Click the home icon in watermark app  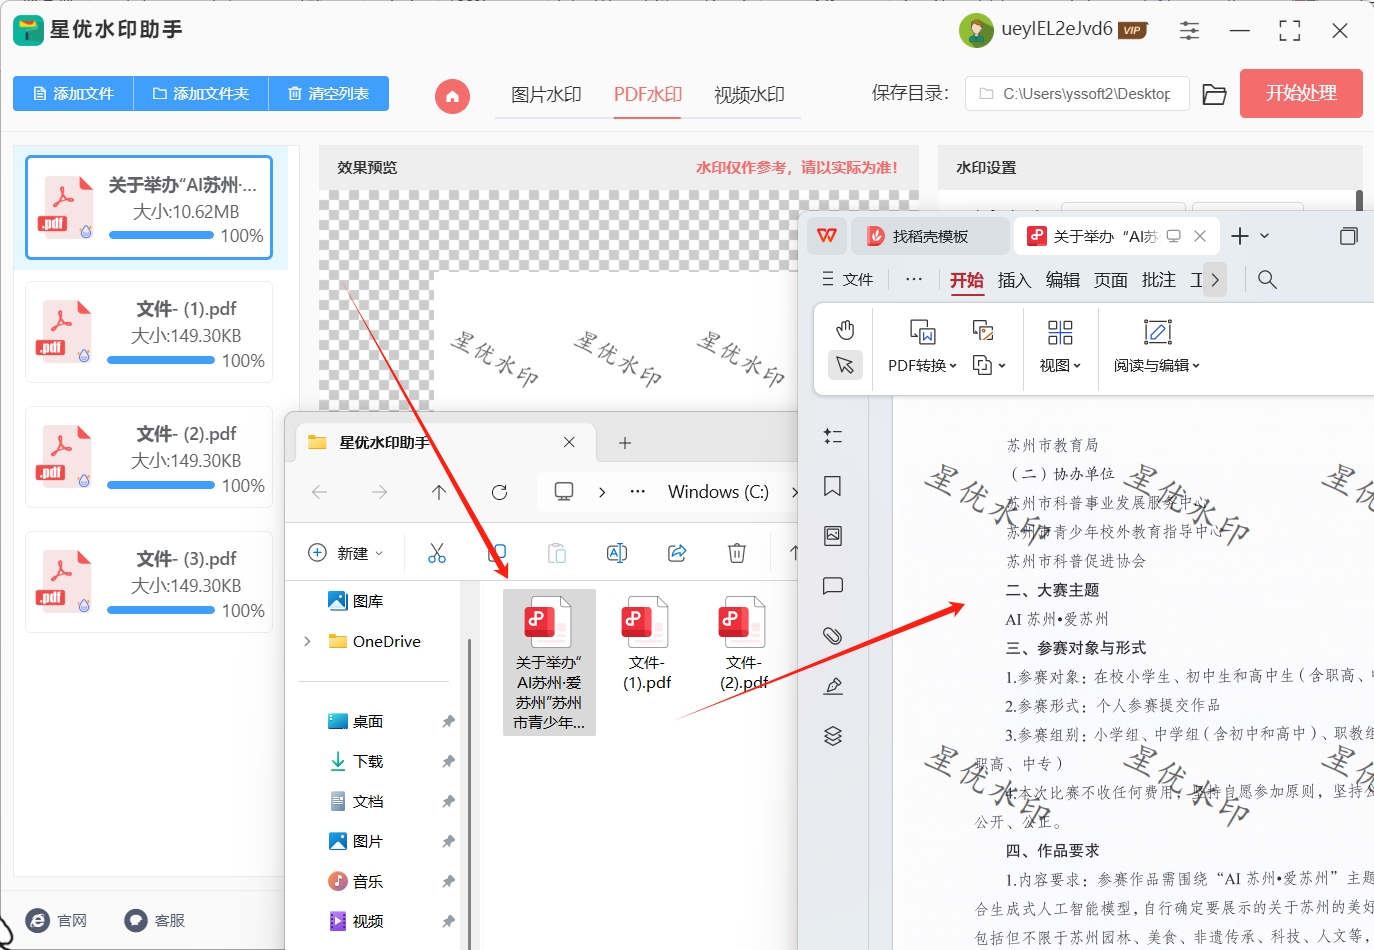pos(452,96)
